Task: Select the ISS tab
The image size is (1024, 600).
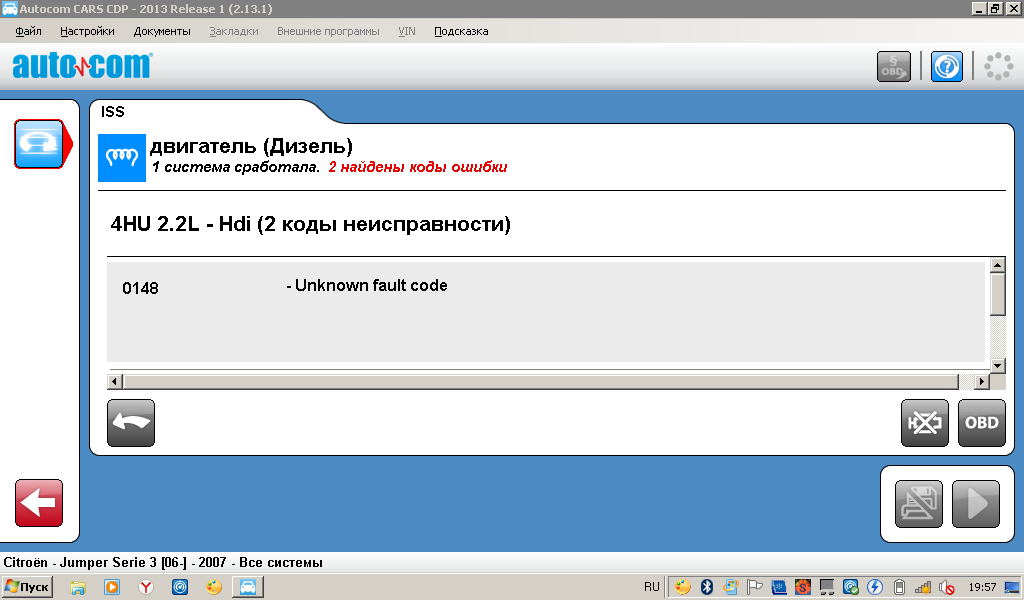Action: click(x=113, y=112)
